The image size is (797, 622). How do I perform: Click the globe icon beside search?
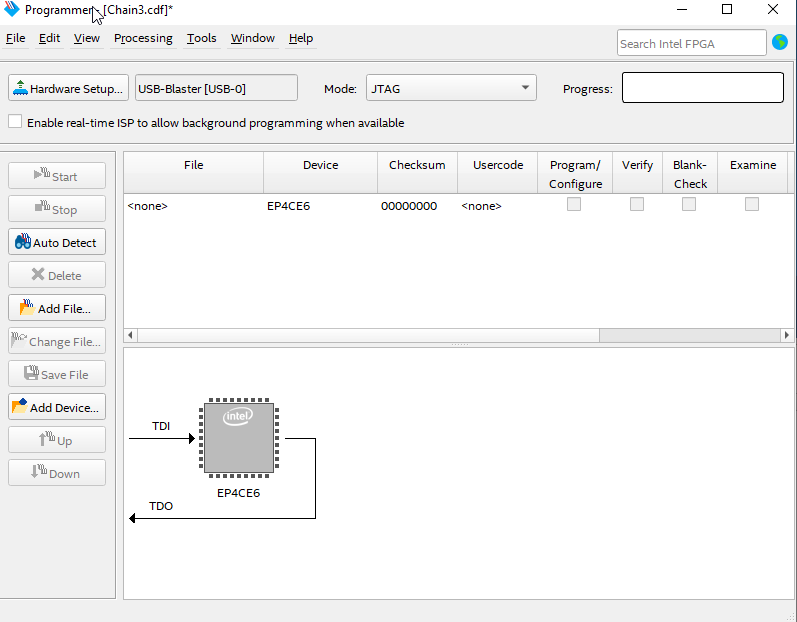780,43
